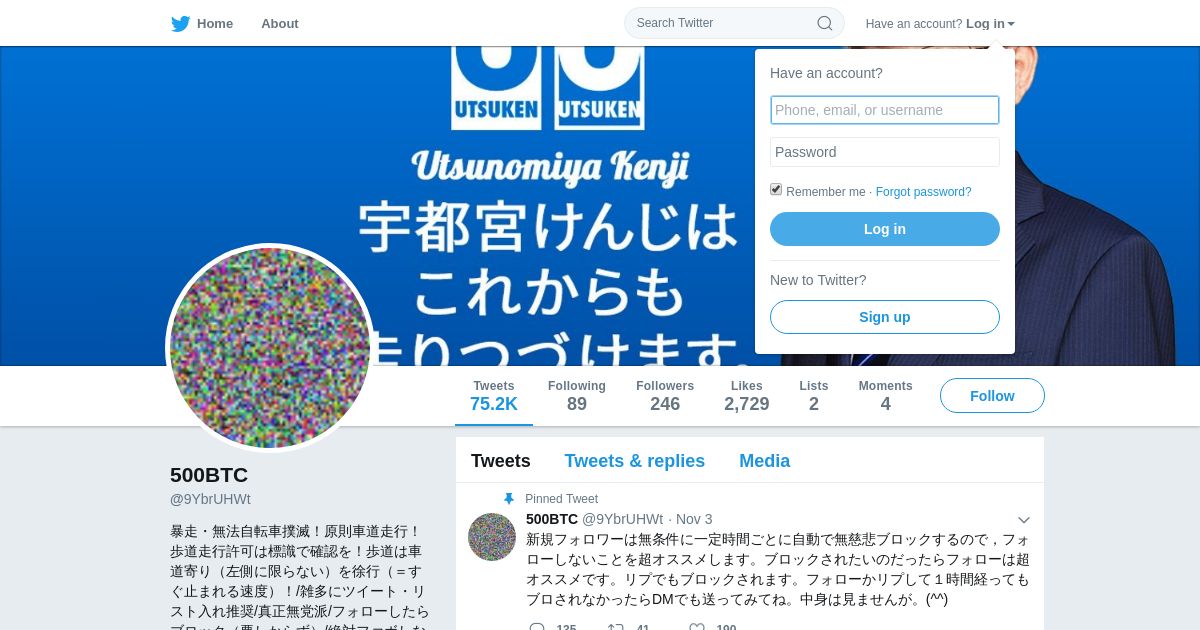
Task: Expand the Log in dropdown caret
Action: coord(1011,24)
